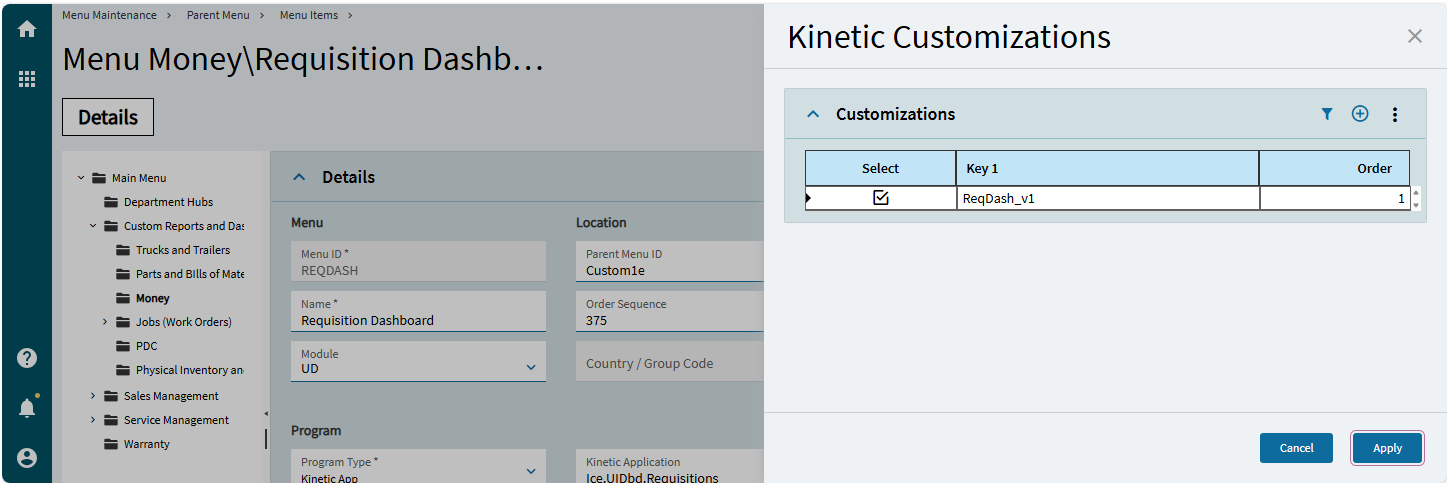Expand the Jobs (Work Orders) tree node
The width and height of the screenshot is (1449, 485).
[106, 322]
